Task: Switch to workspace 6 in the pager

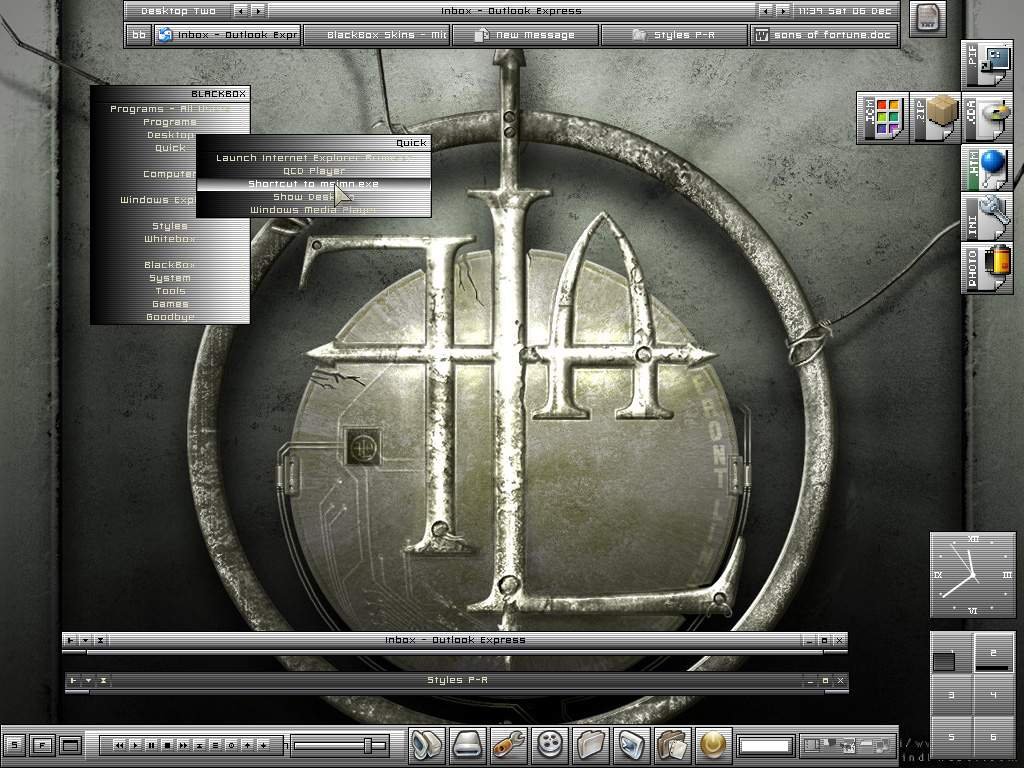Action: point(993,737)
